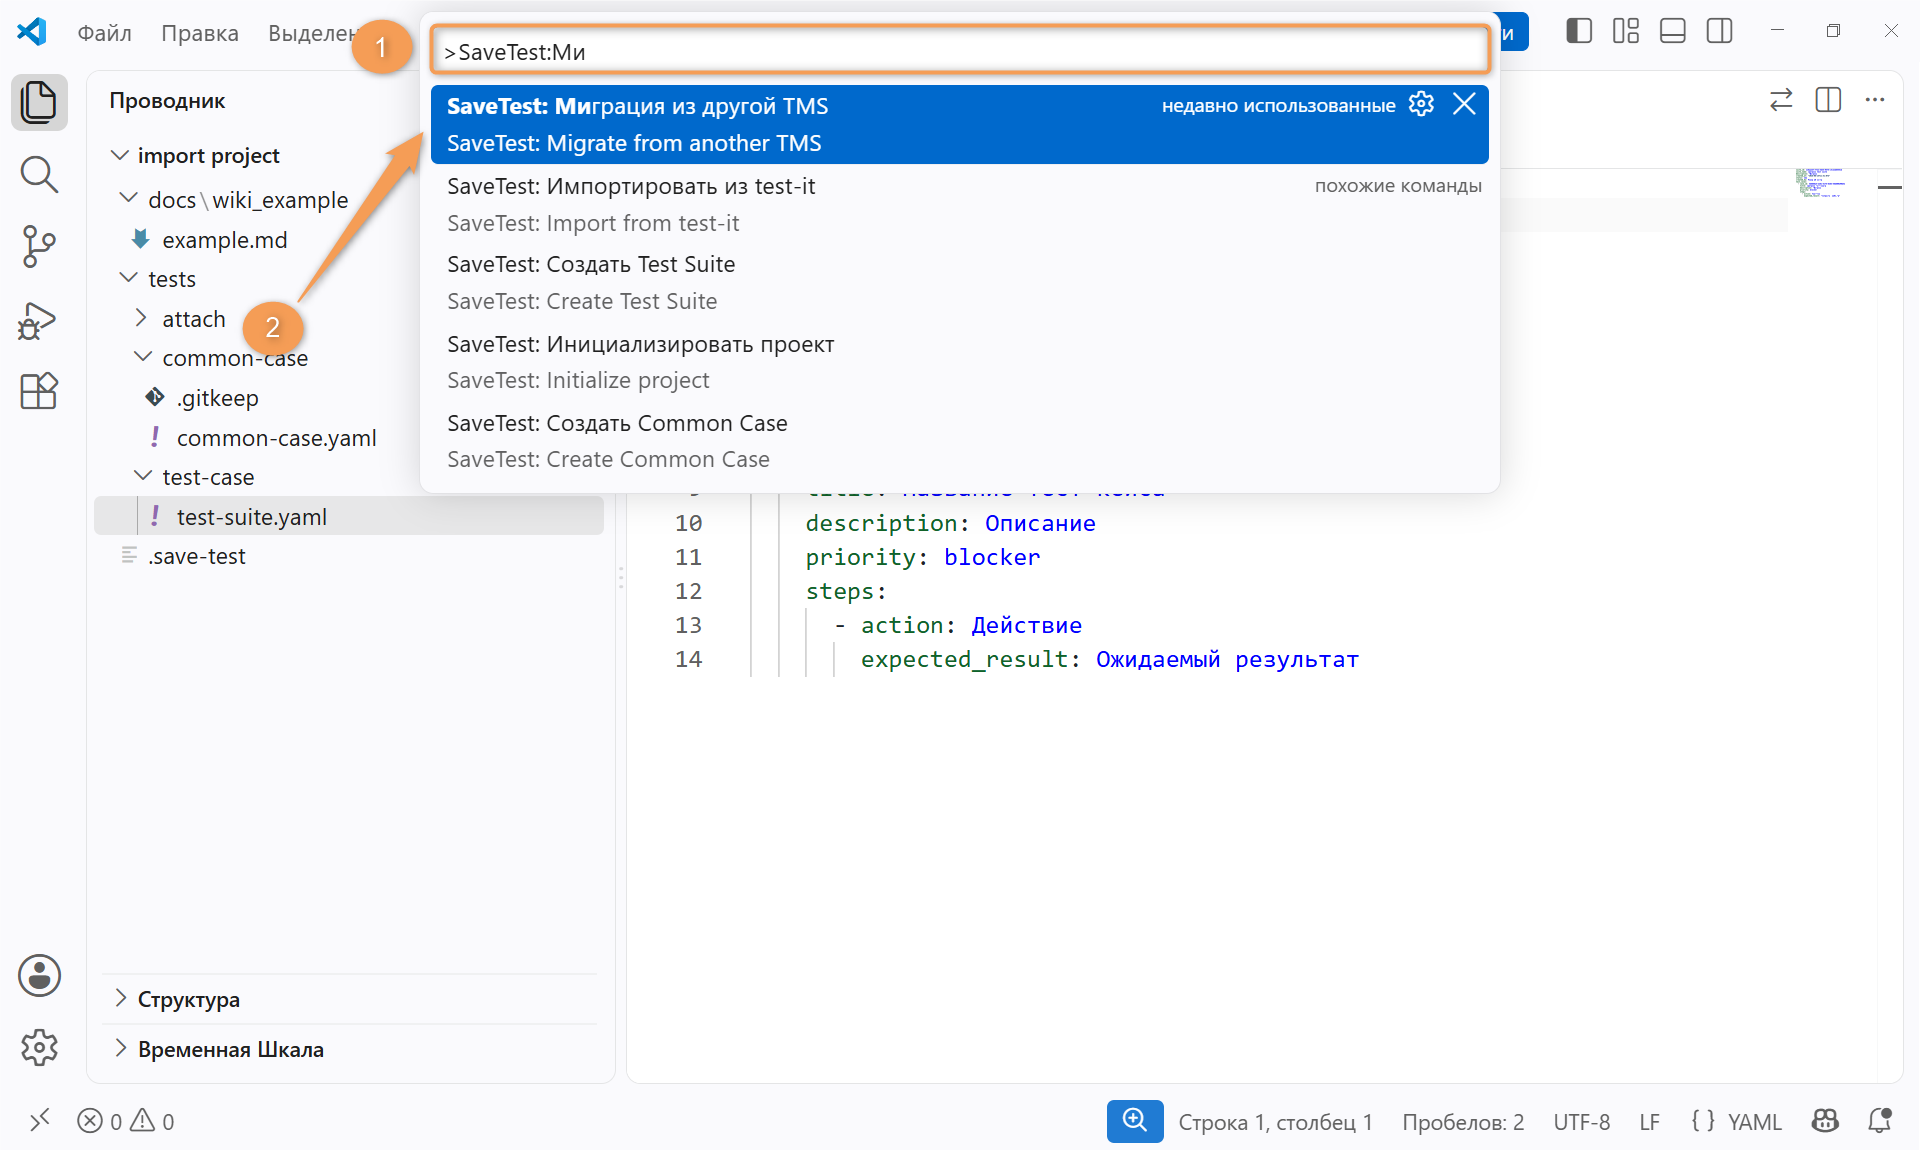Select SaveTest: Импортировать из test-it command
This screenshot has height=1150, width=1920.
pyautogui.click(x=959, y=204)
